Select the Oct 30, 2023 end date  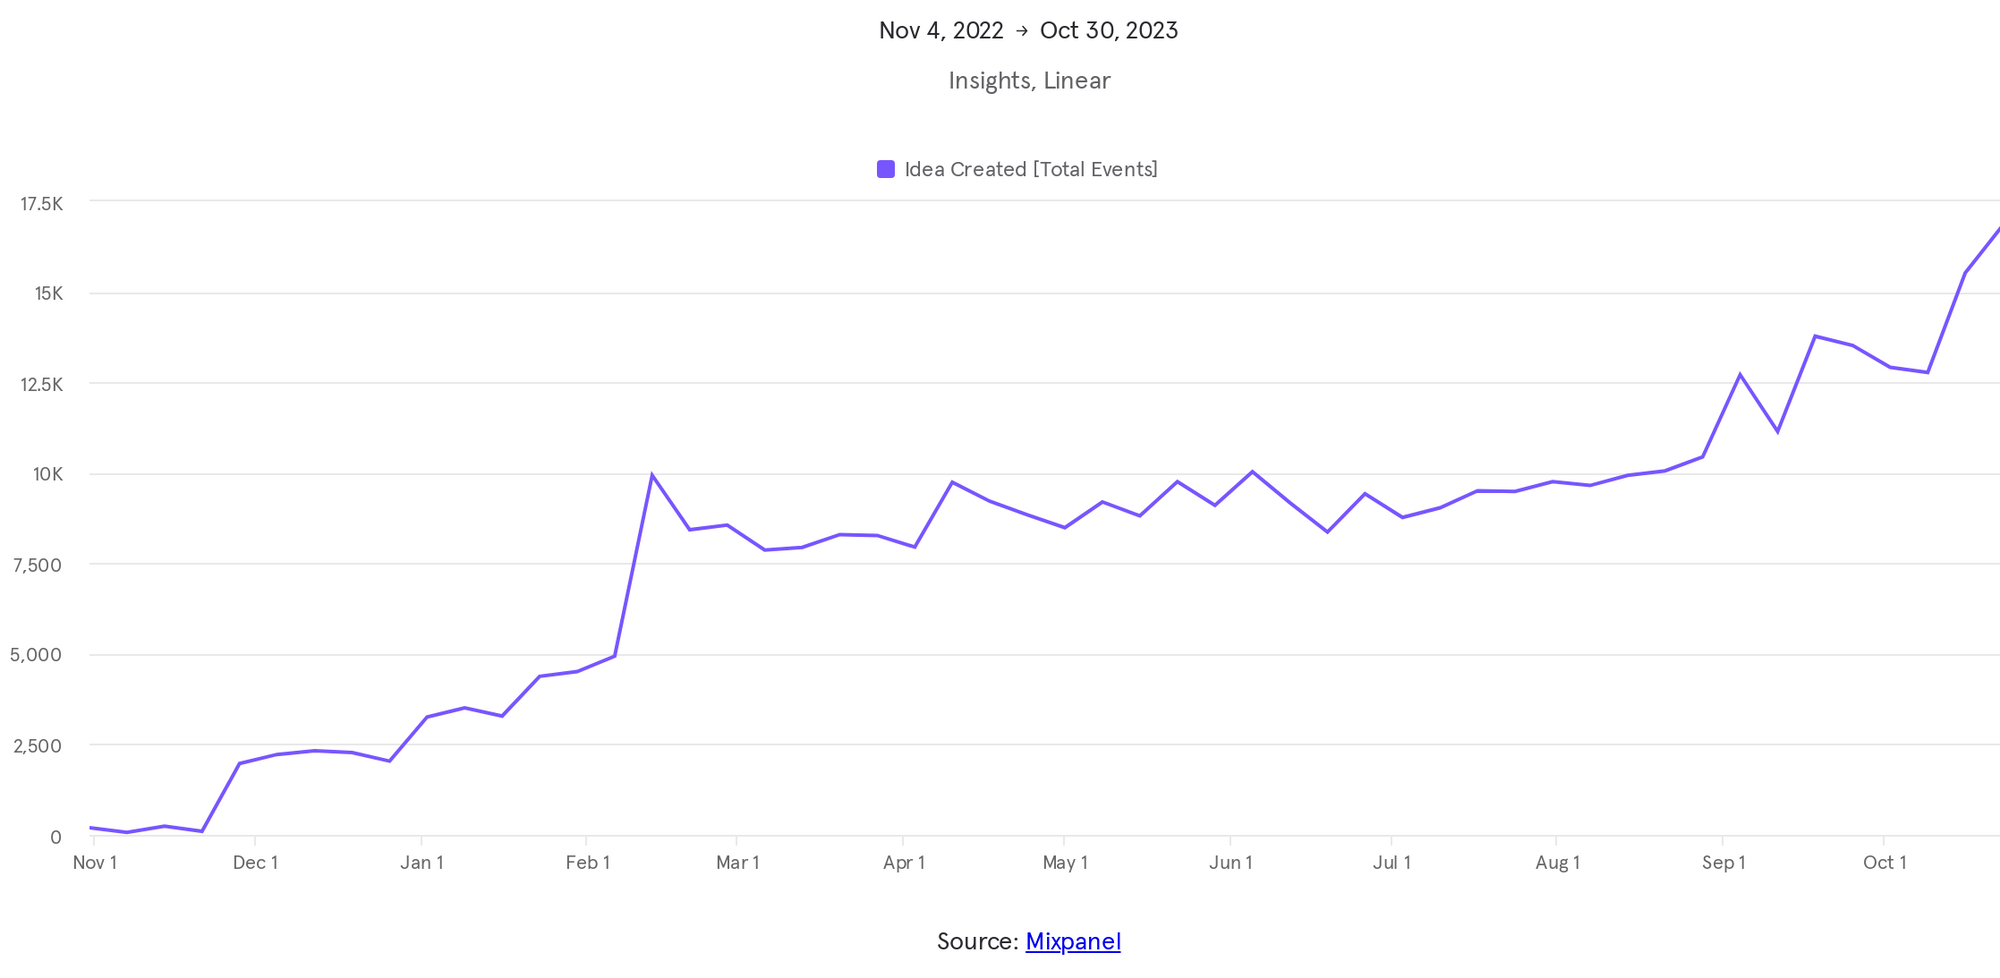point(1108,31)
